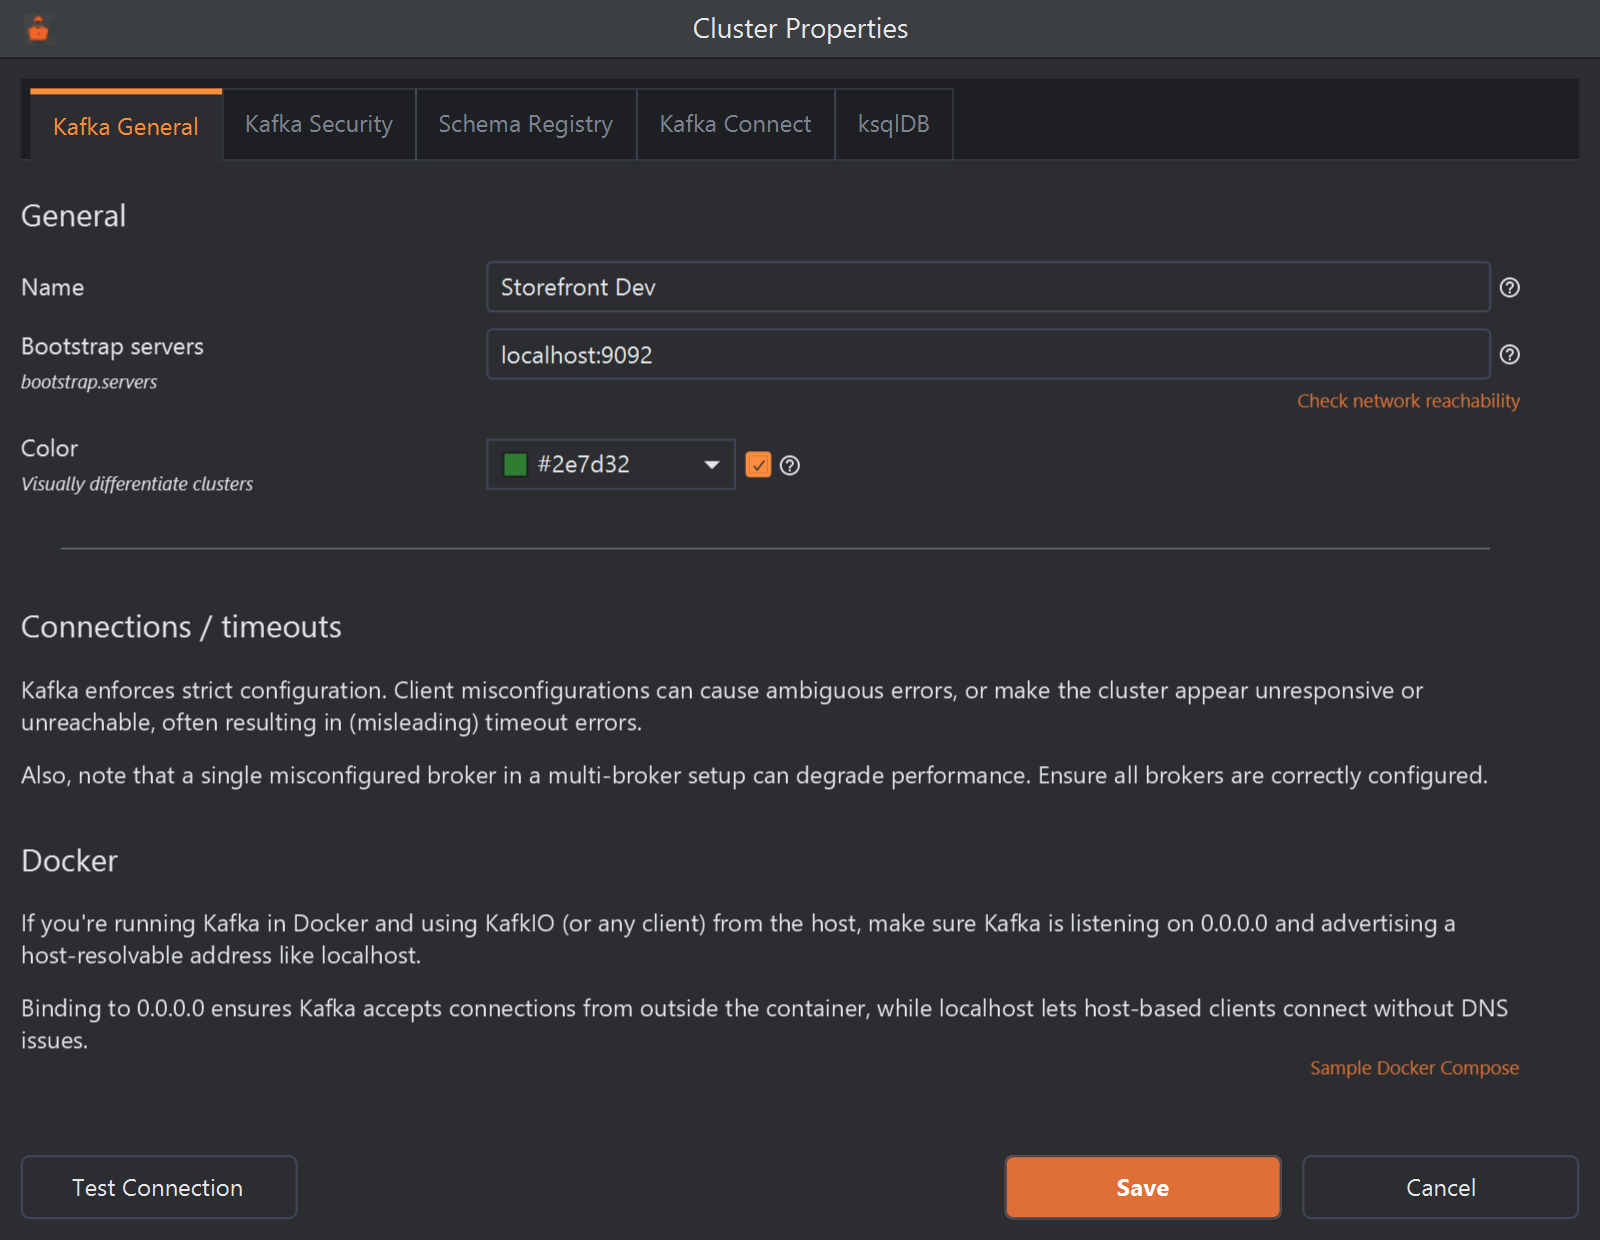Switch to the Kafka Security tab

pos(319,124)
